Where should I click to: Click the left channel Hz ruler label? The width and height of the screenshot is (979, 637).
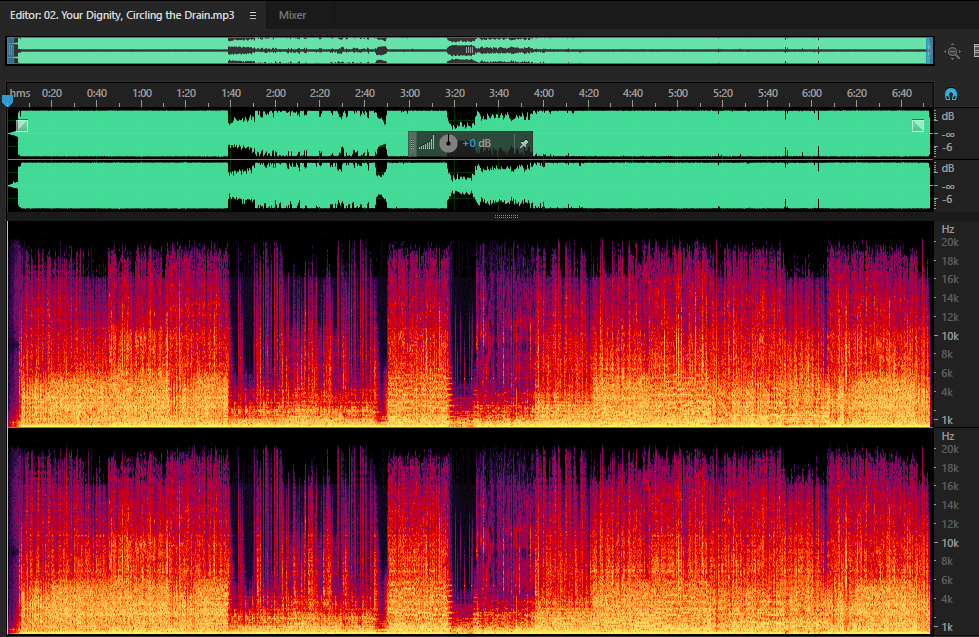[948, 229]
